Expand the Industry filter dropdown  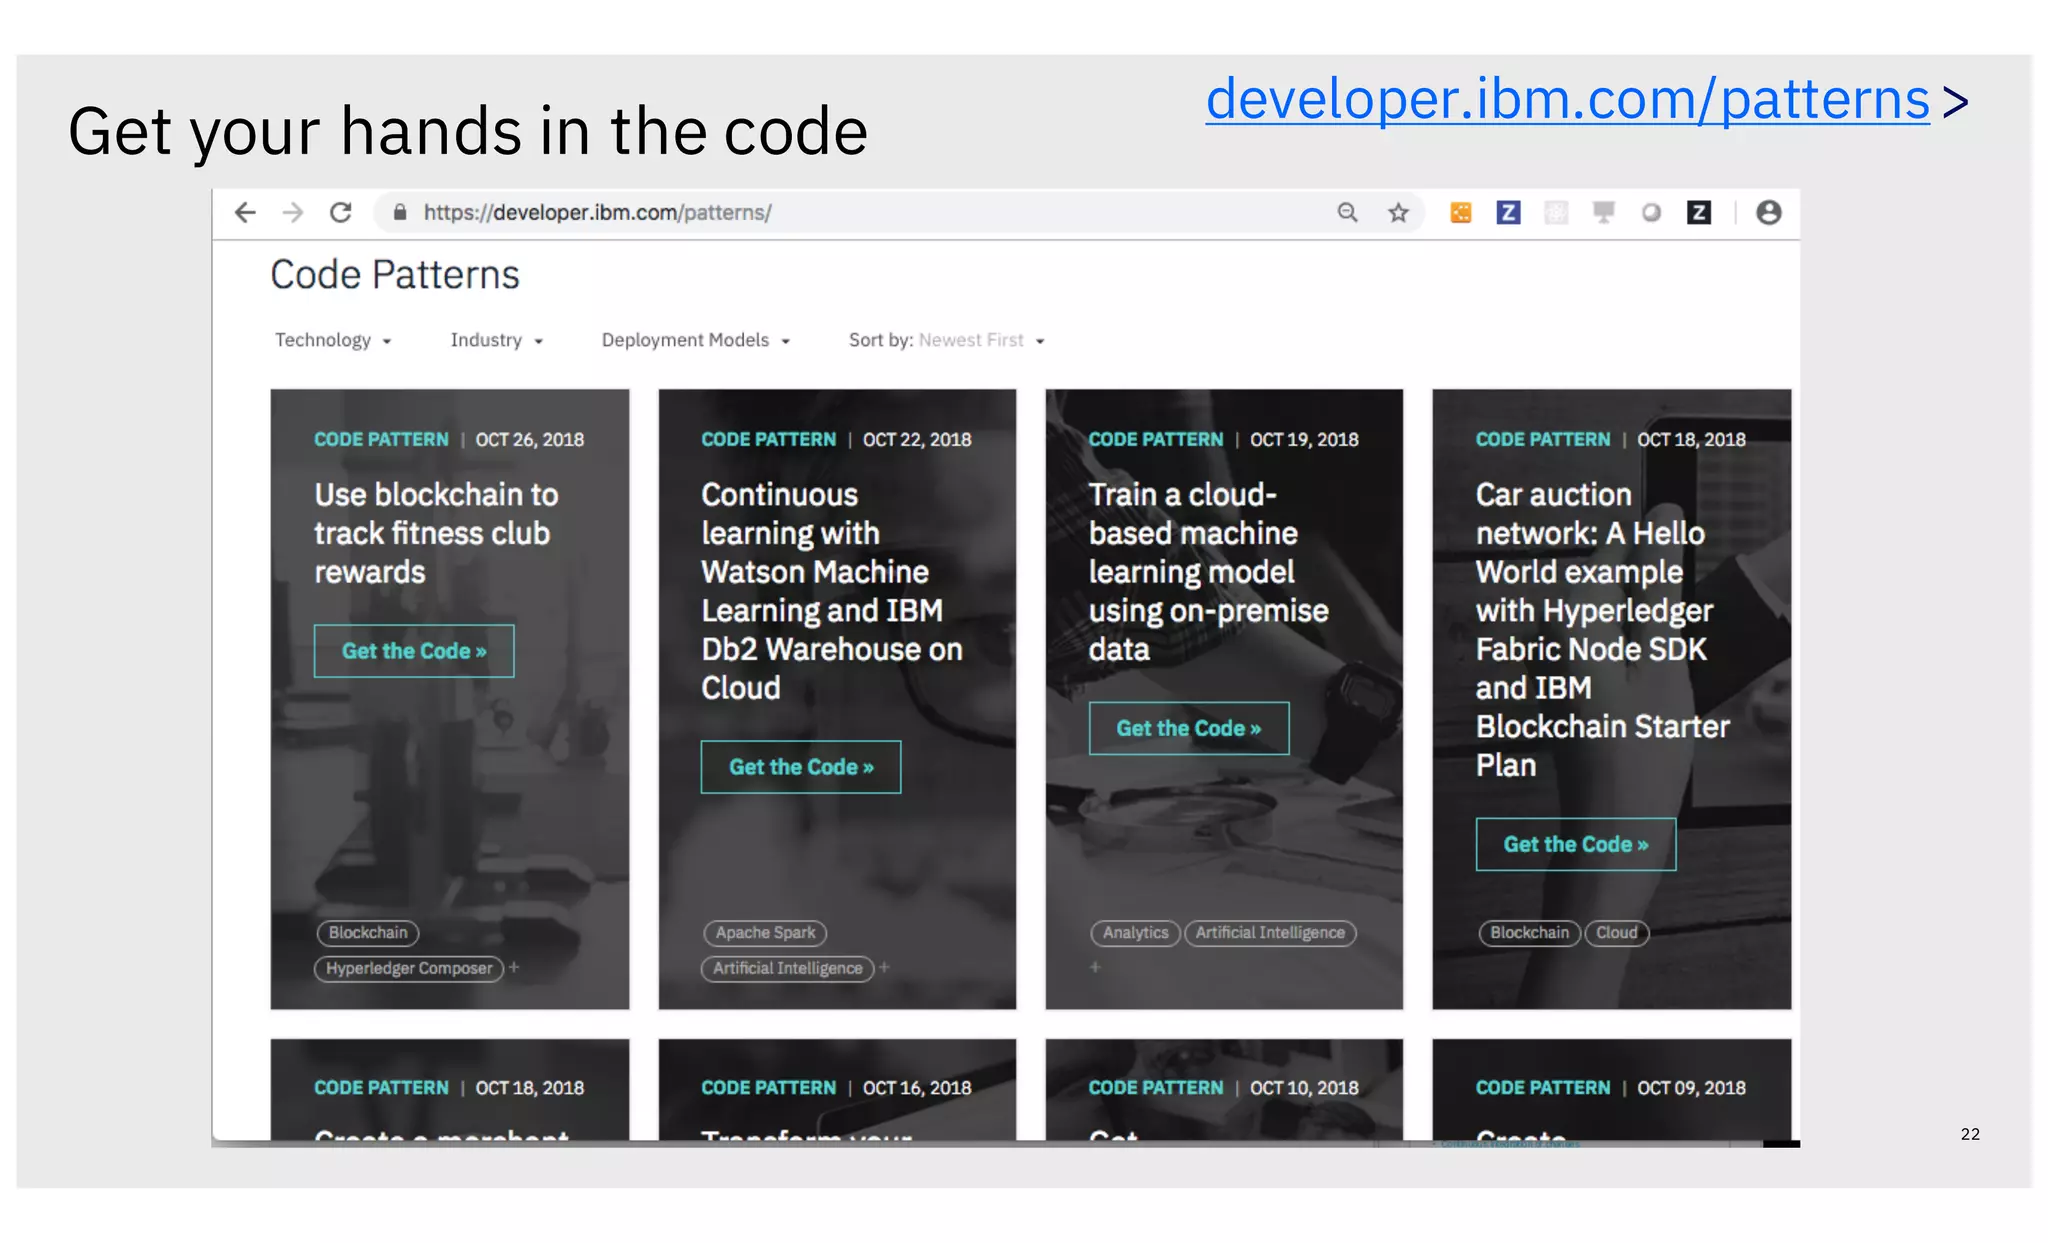(496, 340)
